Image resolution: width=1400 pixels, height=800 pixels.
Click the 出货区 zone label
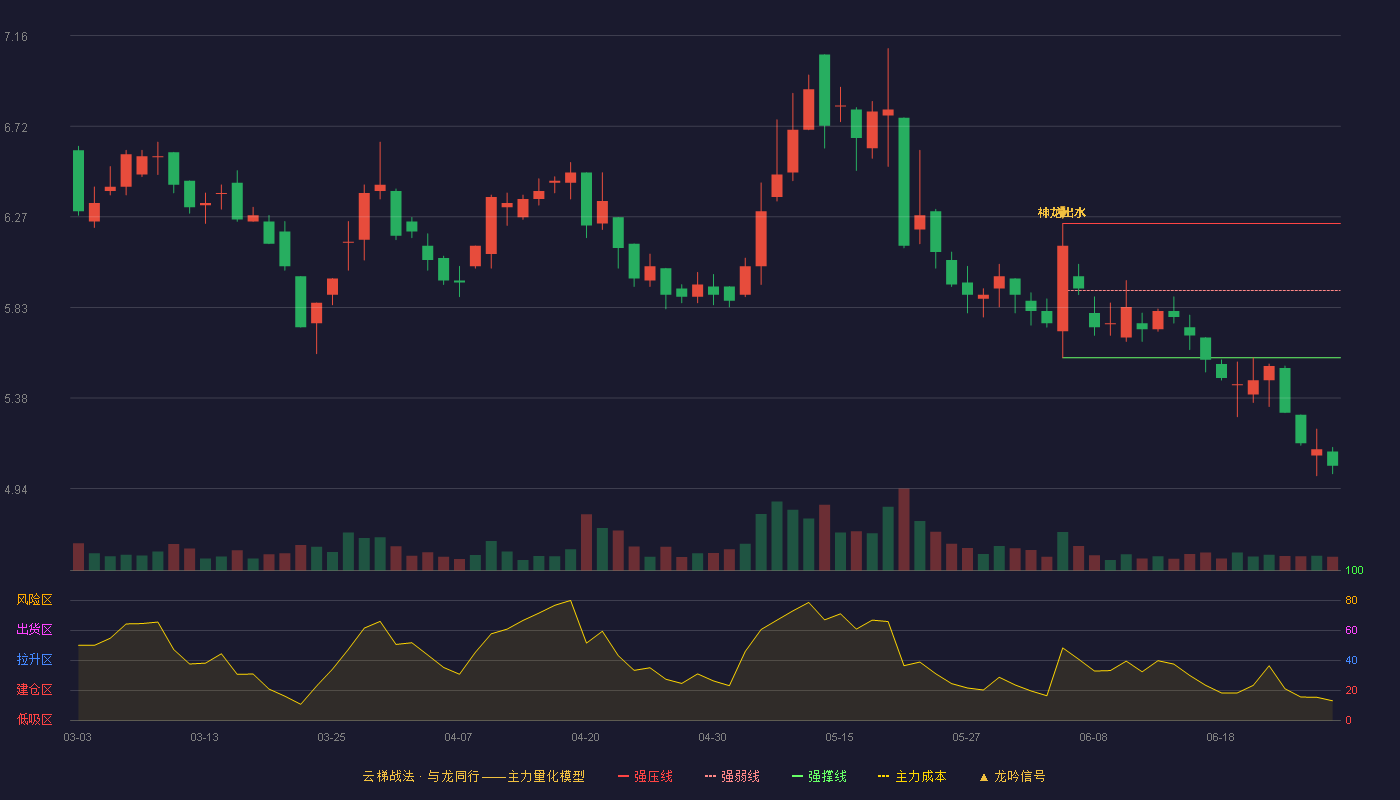point(34,630)
